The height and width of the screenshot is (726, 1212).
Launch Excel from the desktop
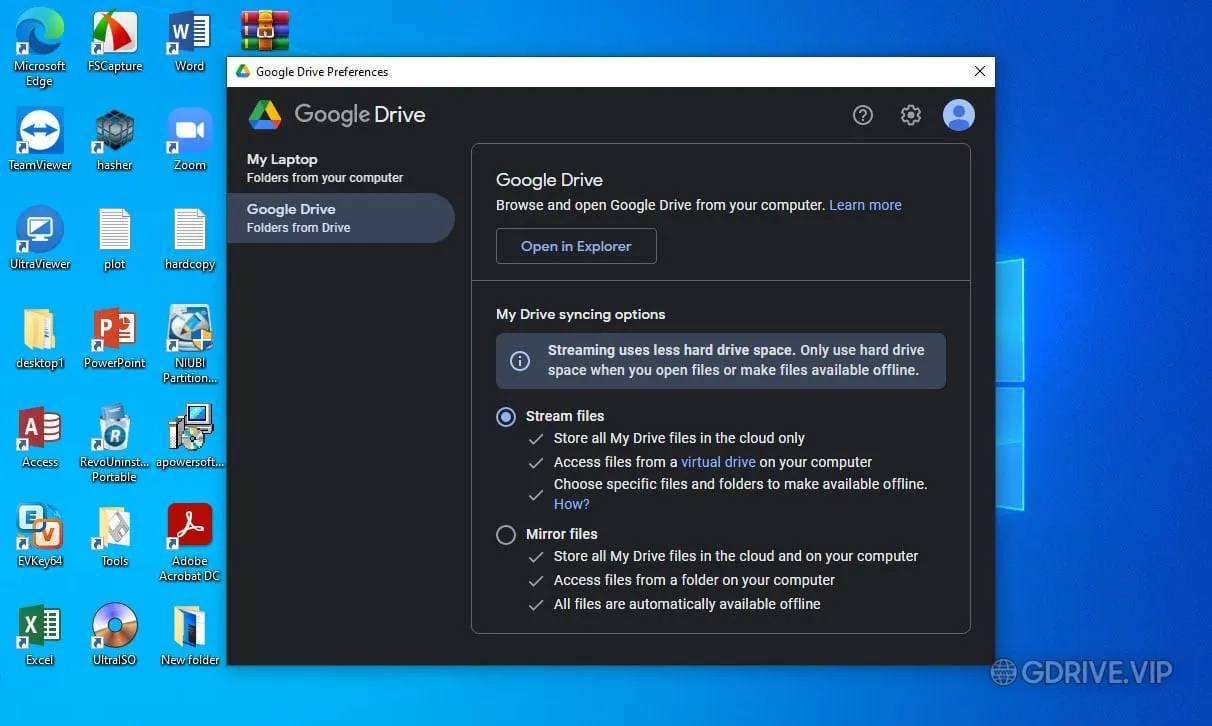(x=38, y=625)
